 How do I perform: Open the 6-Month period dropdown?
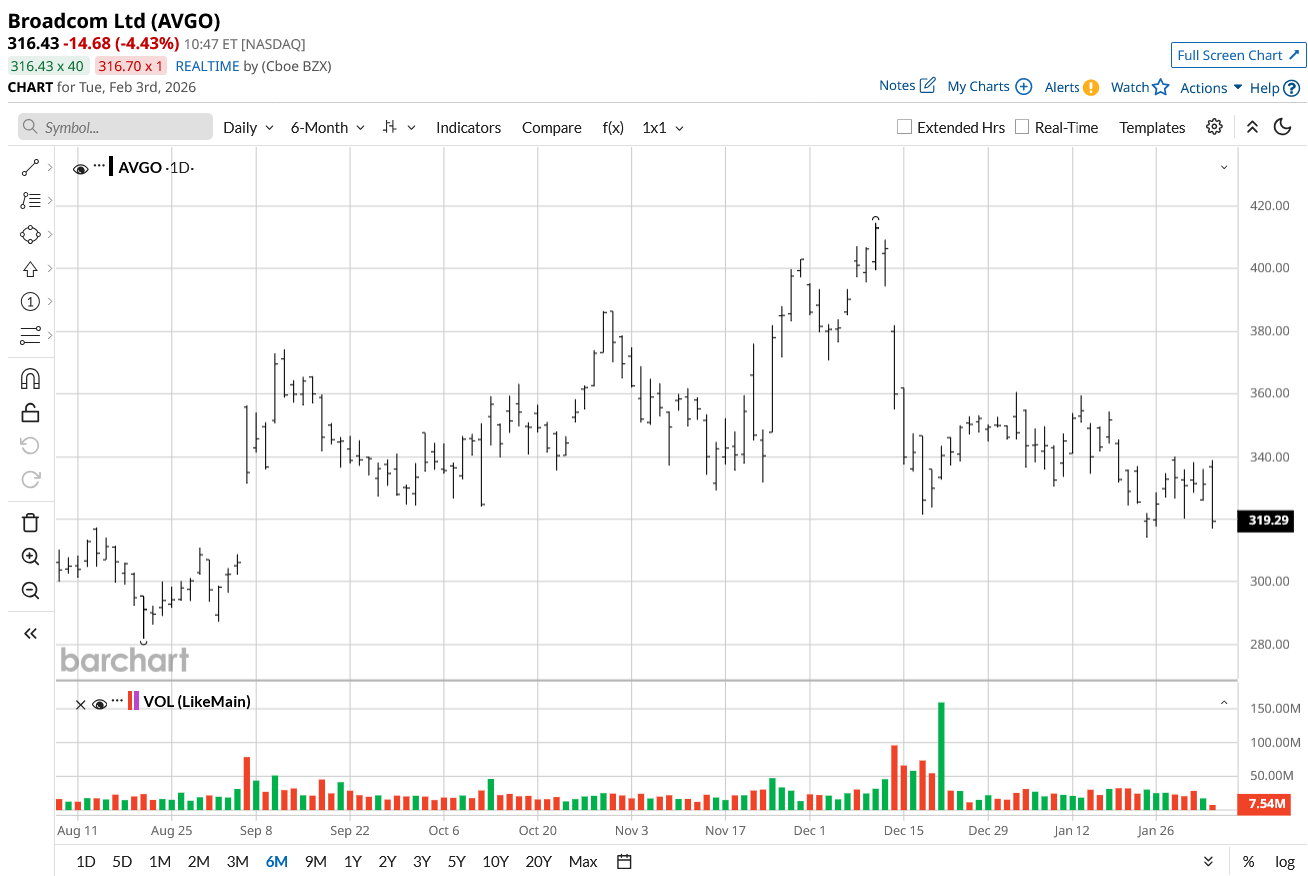[328, 127]
